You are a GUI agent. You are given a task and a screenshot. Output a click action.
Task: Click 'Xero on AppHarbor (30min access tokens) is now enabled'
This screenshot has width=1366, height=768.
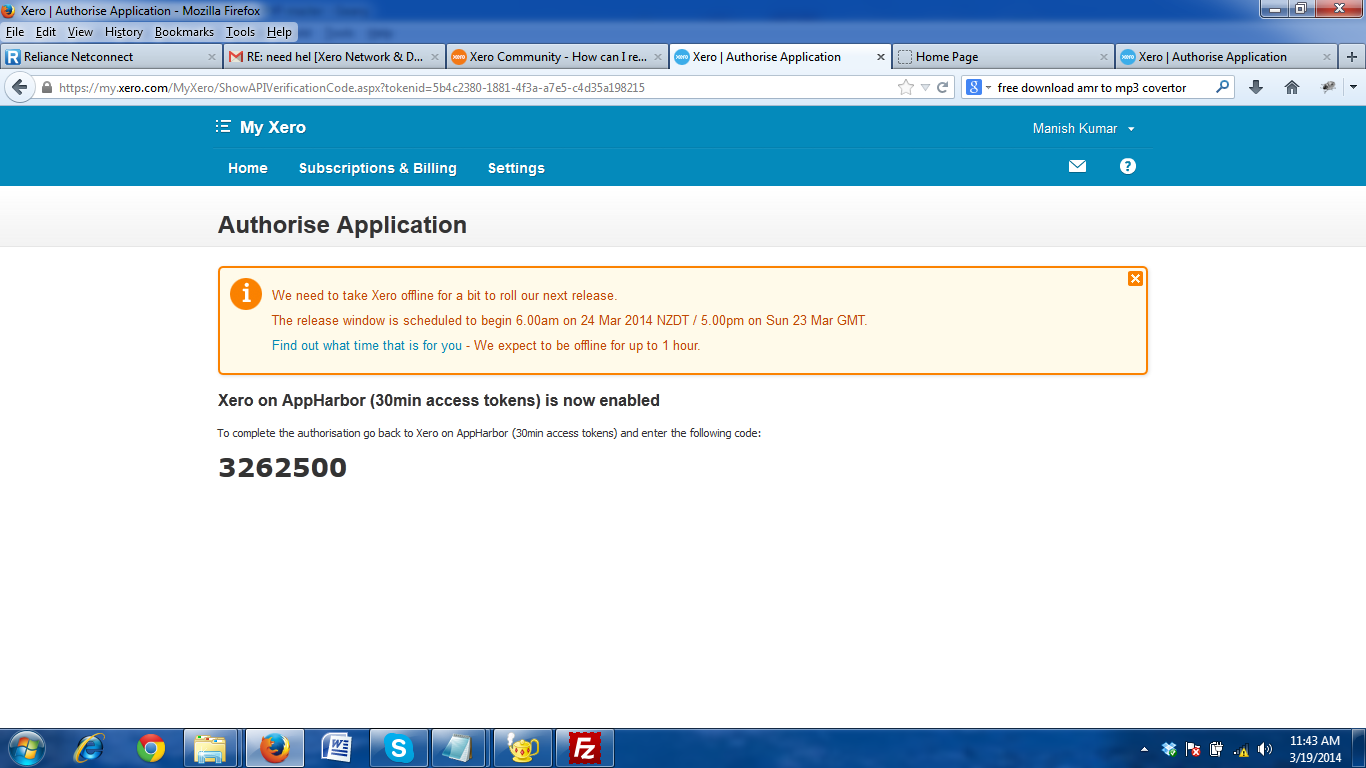click(439, 401)
